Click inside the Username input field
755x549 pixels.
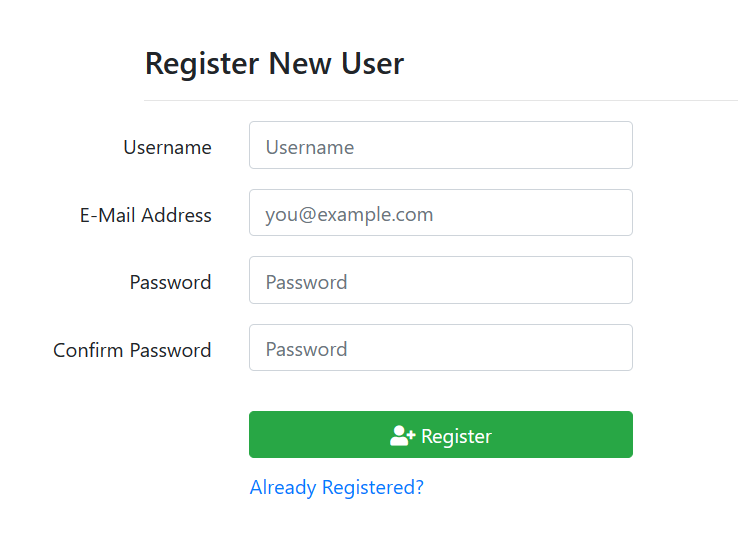(440, 146)
